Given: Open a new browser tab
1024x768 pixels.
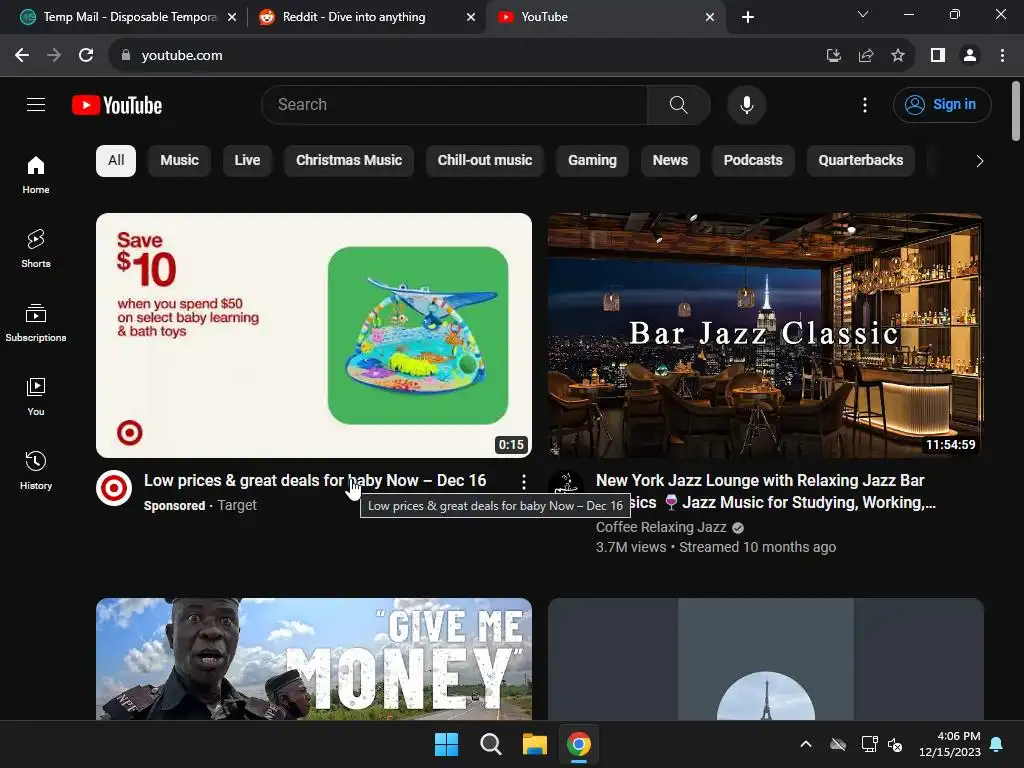Looking at the screenshot, I should (x=748, y=17).
